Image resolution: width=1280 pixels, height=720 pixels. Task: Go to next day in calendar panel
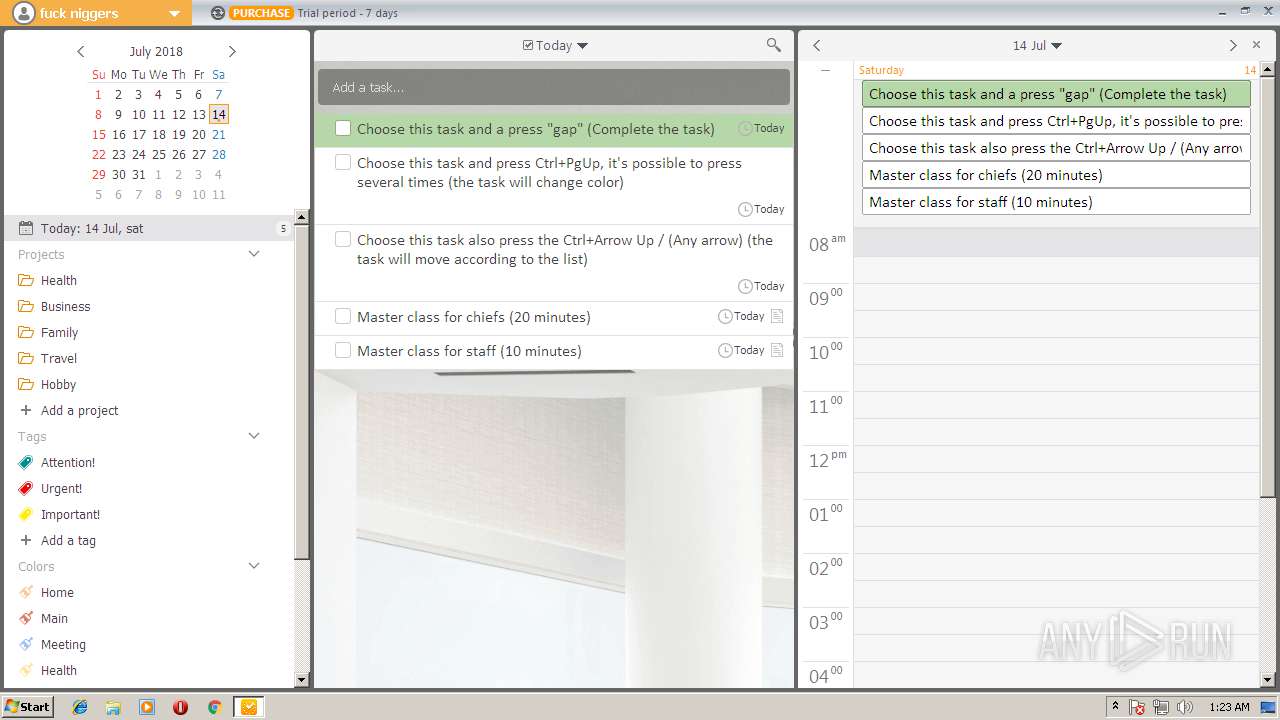click(1233, 45)
